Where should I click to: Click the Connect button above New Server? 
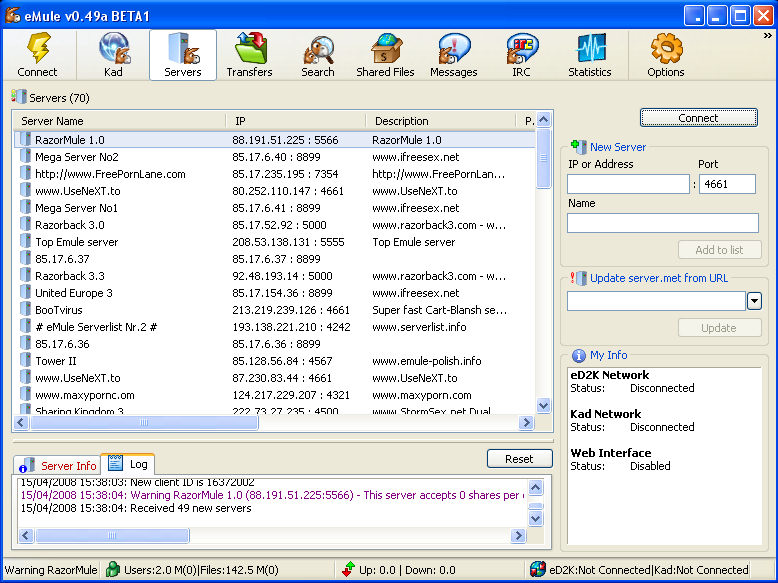click(x=699, y=118)
